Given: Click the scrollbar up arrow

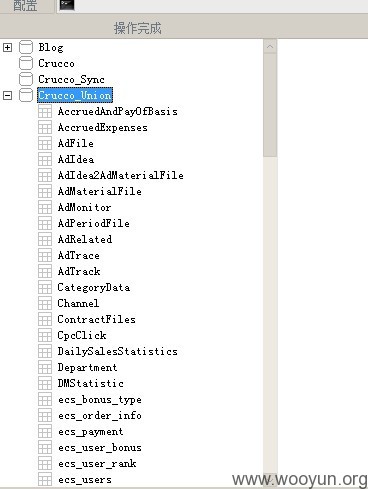Looking at the screenshot, I should point(270,47).
